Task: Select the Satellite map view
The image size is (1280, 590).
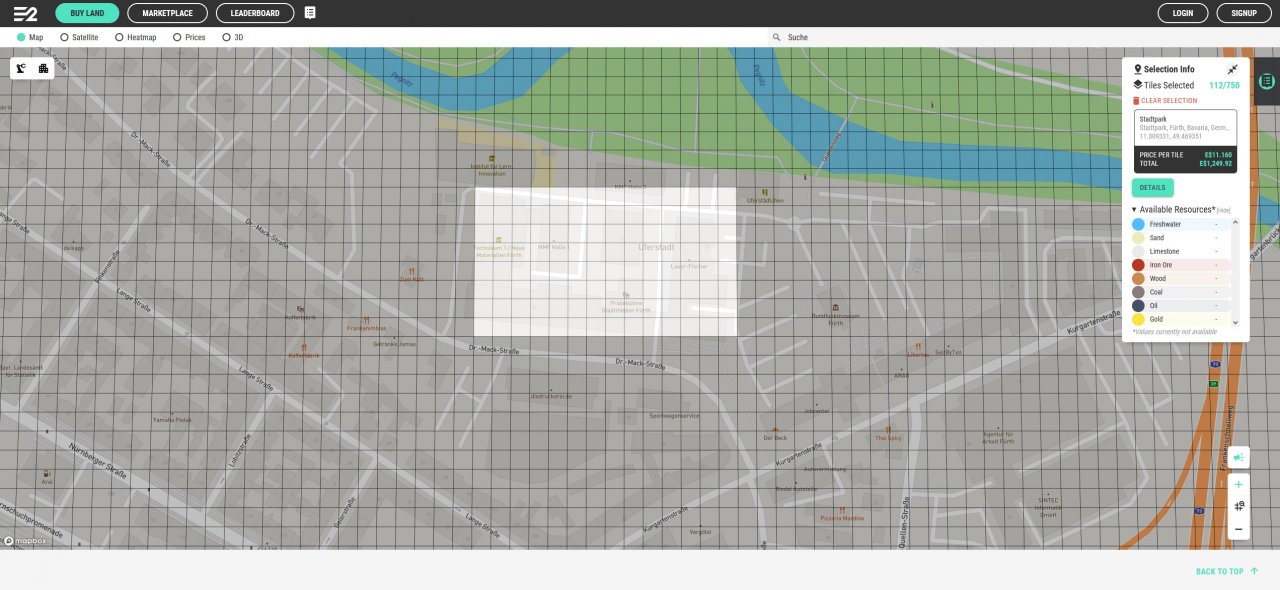Action: point(79,37)
